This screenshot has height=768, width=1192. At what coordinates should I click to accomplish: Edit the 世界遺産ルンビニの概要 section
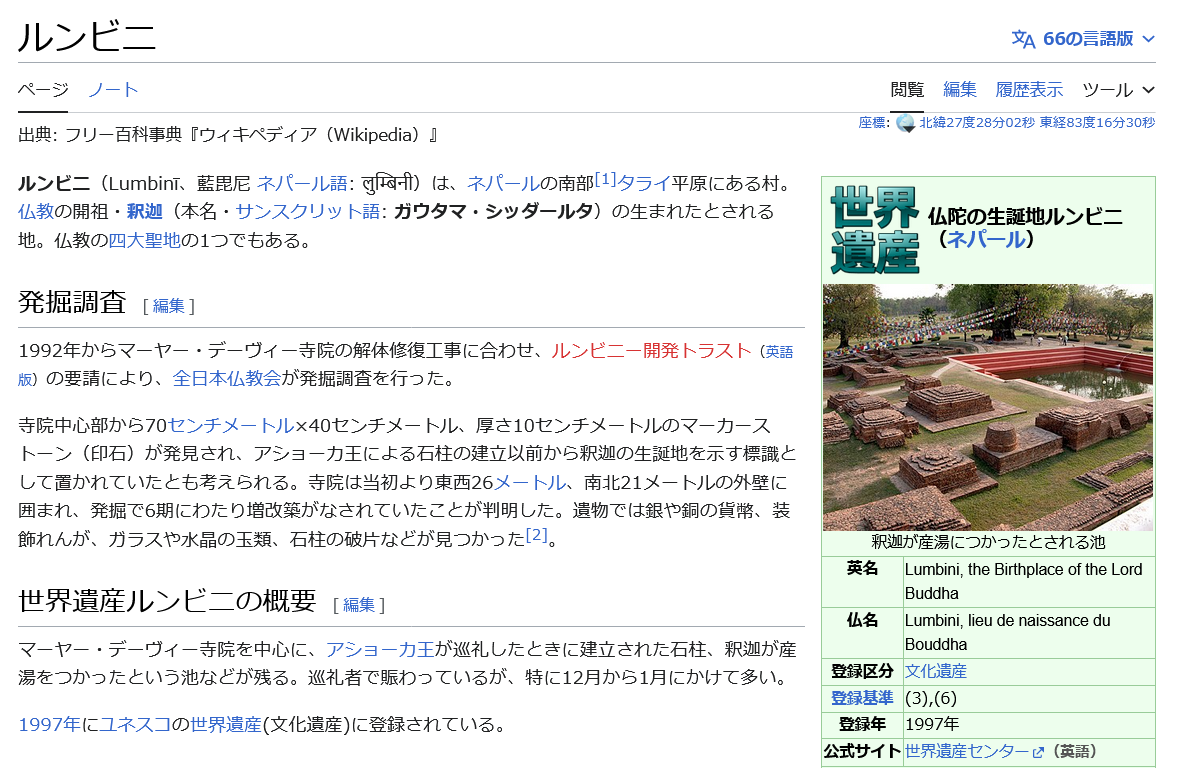pyautogui.click(x=359, y=605)
